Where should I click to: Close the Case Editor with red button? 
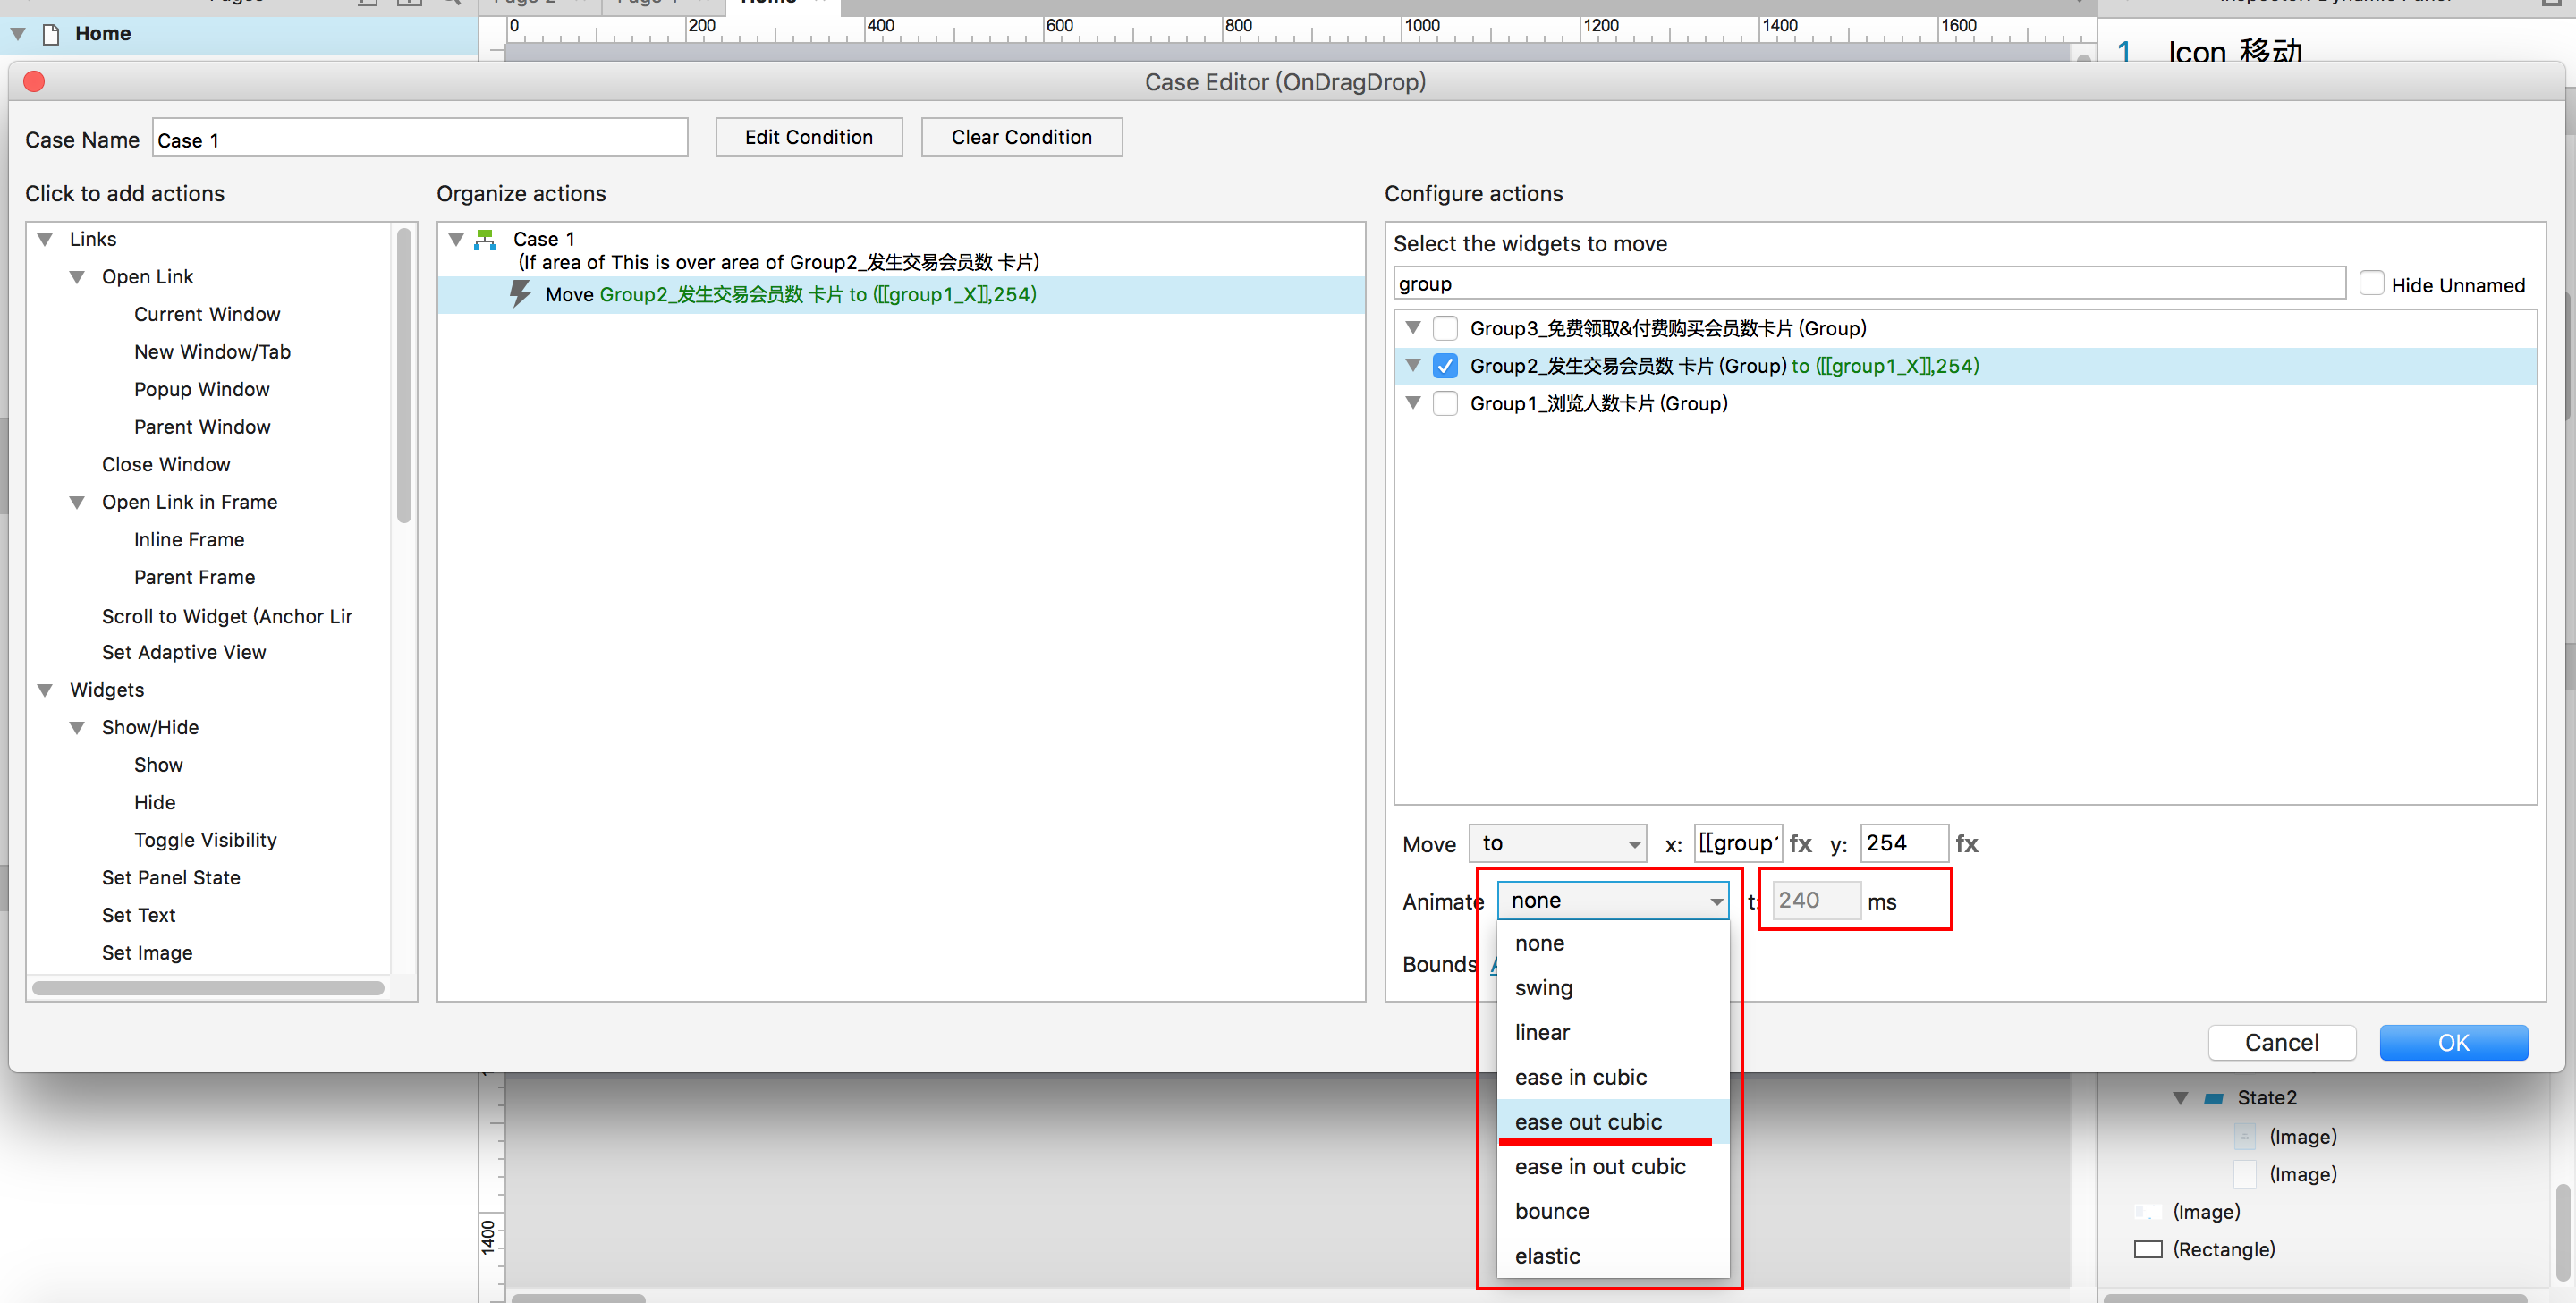tap(34, 82)
